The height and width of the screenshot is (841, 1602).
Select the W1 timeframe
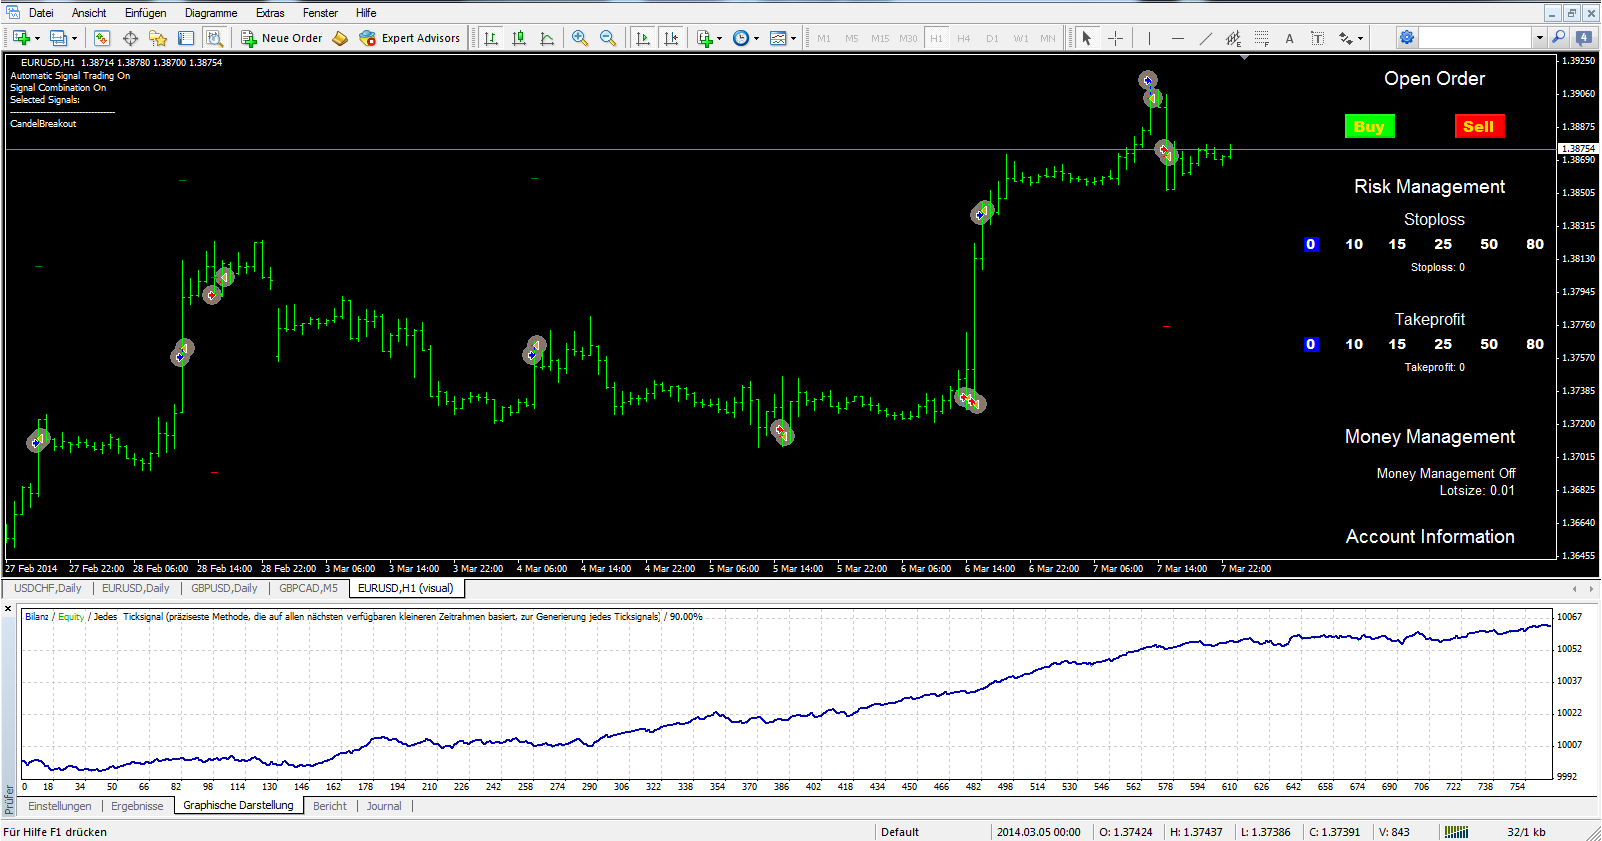tap(1020, 38)
